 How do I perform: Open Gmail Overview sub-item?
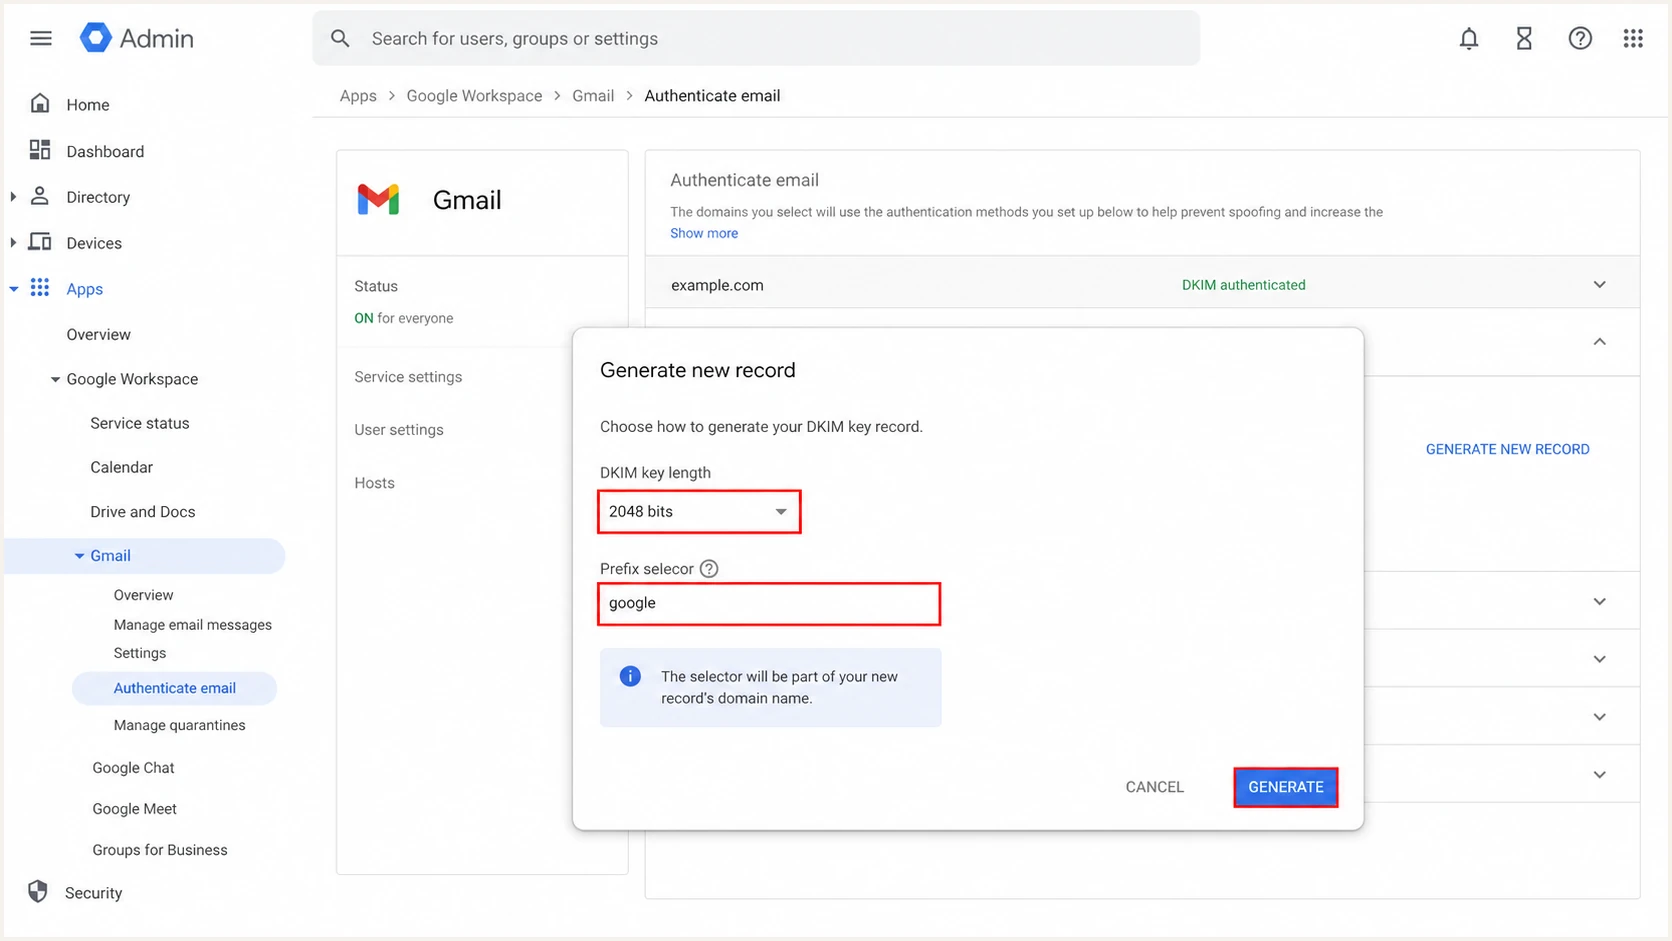point(143,595)
